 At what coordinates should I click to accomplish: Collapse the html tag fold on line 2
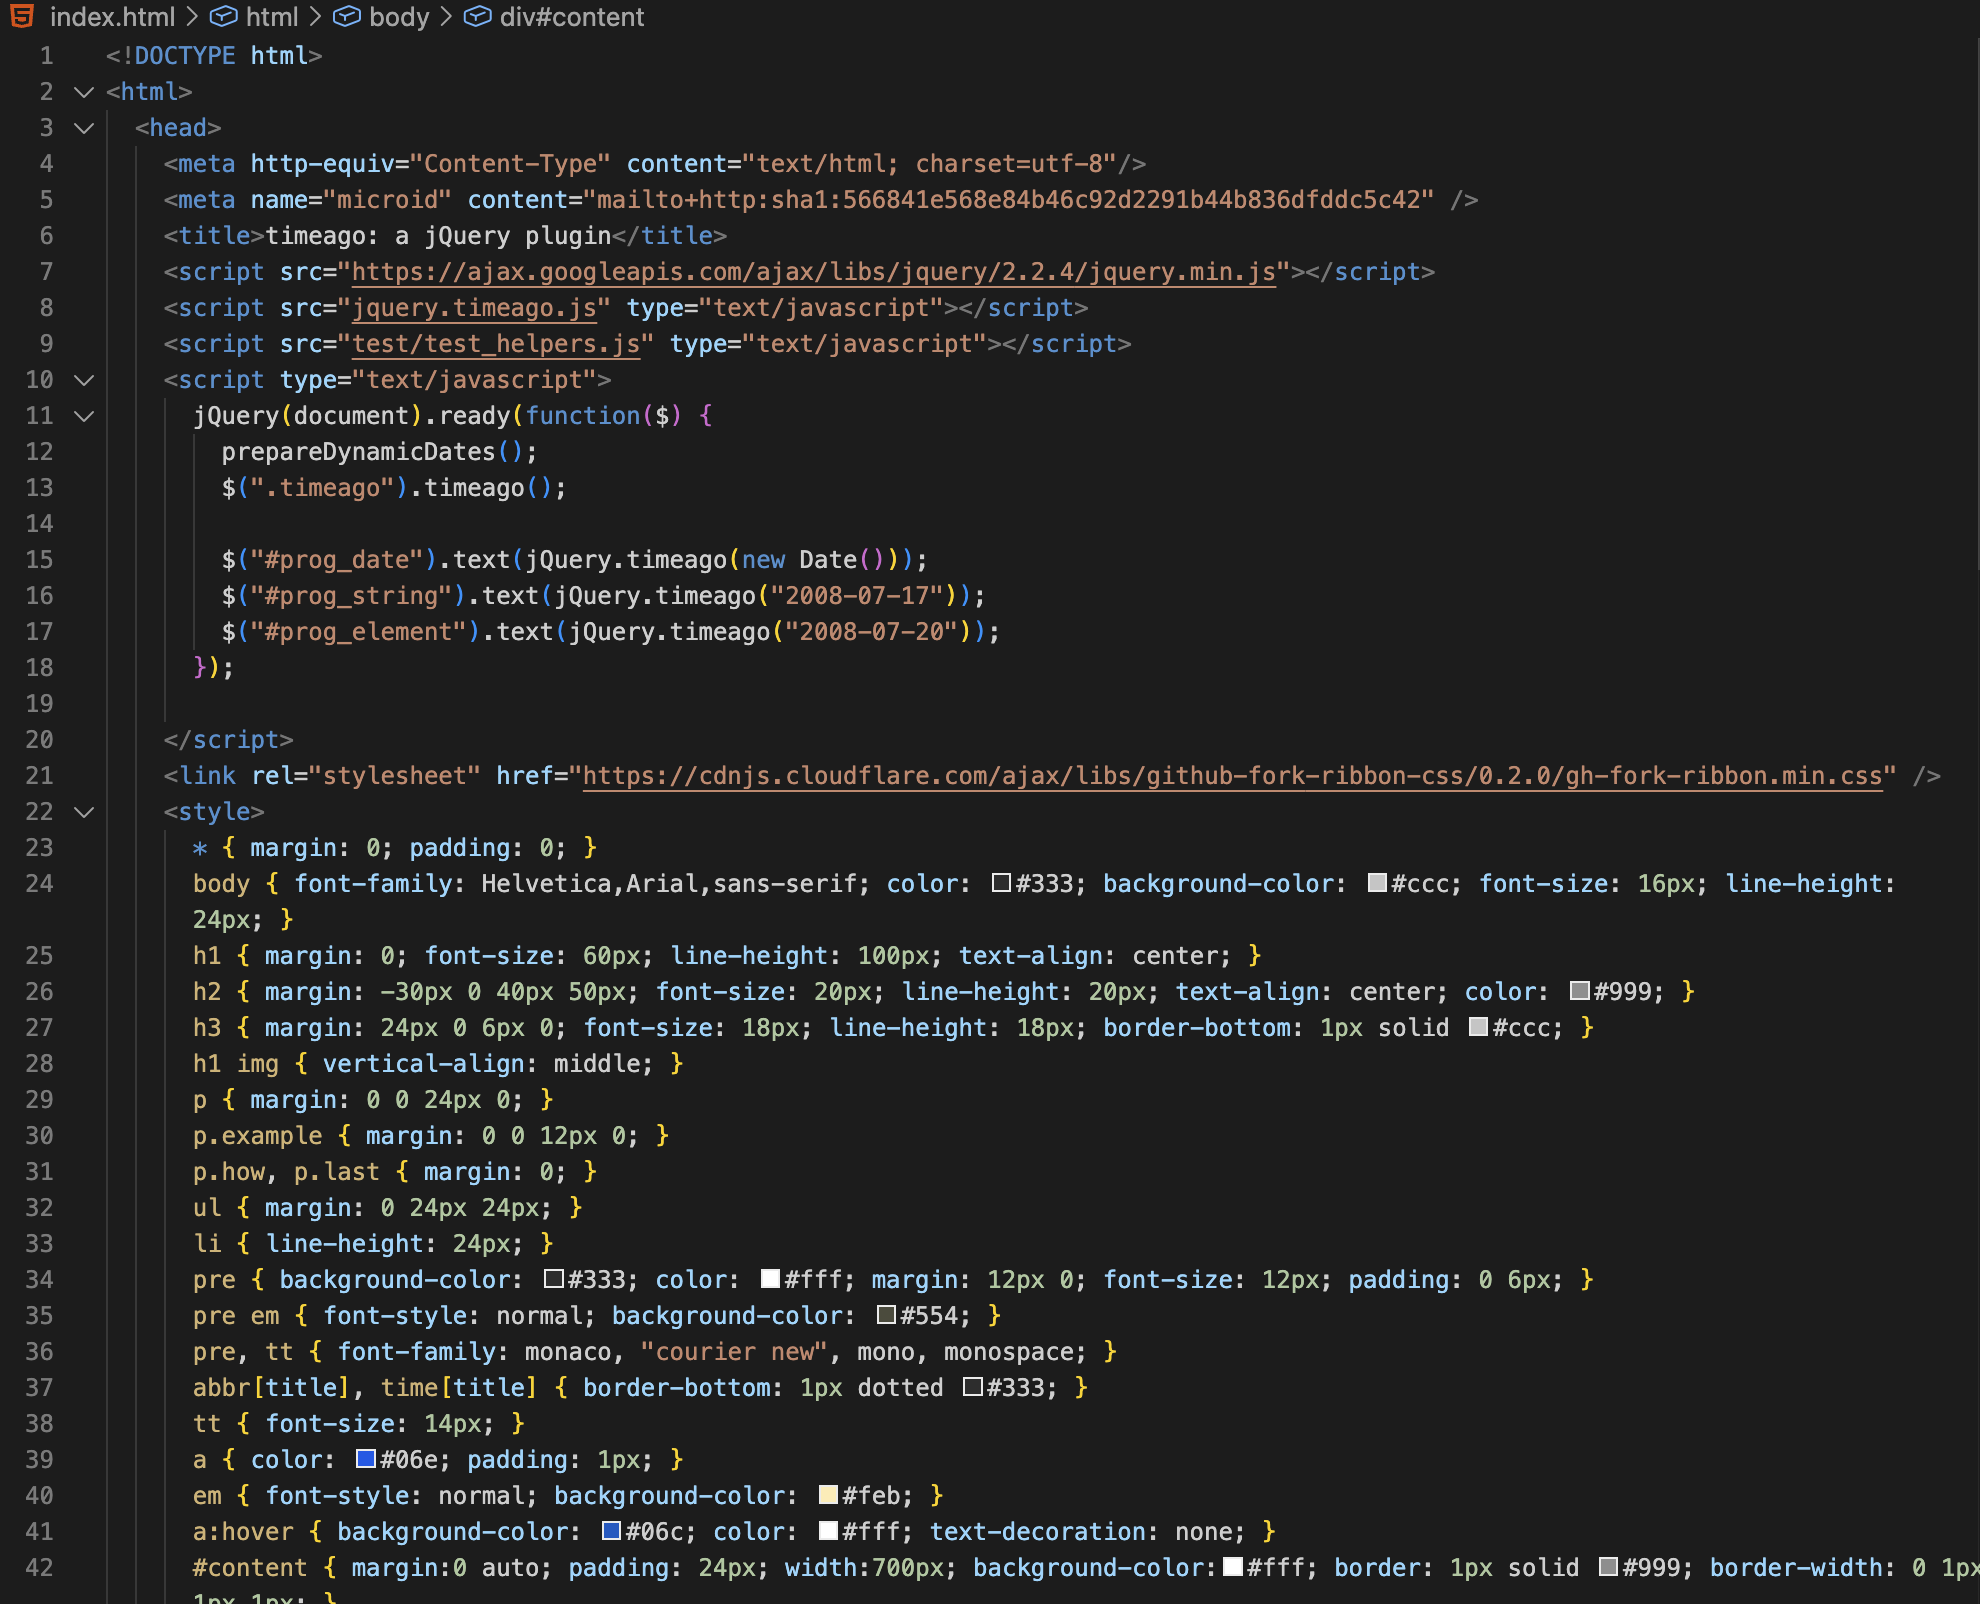click(x=84, y=92)
